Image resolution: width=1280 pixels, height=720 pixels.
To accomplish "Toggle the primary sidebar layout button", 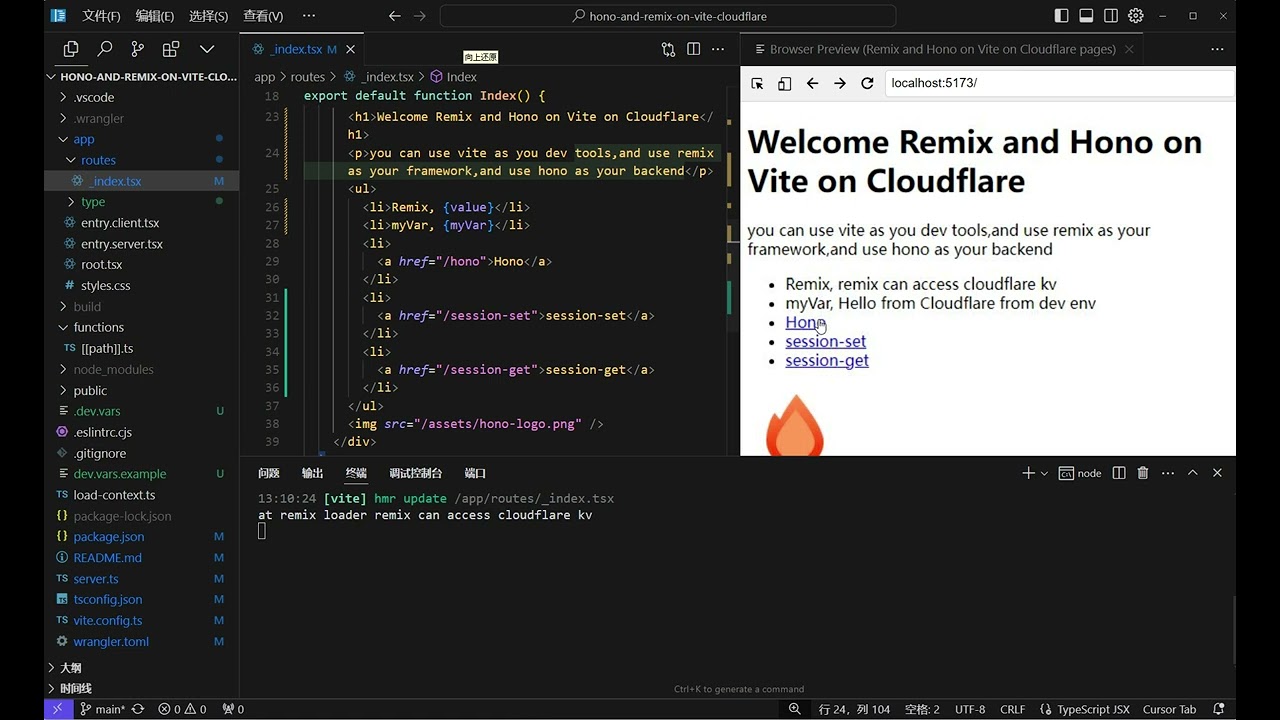I will point(1061,16).
